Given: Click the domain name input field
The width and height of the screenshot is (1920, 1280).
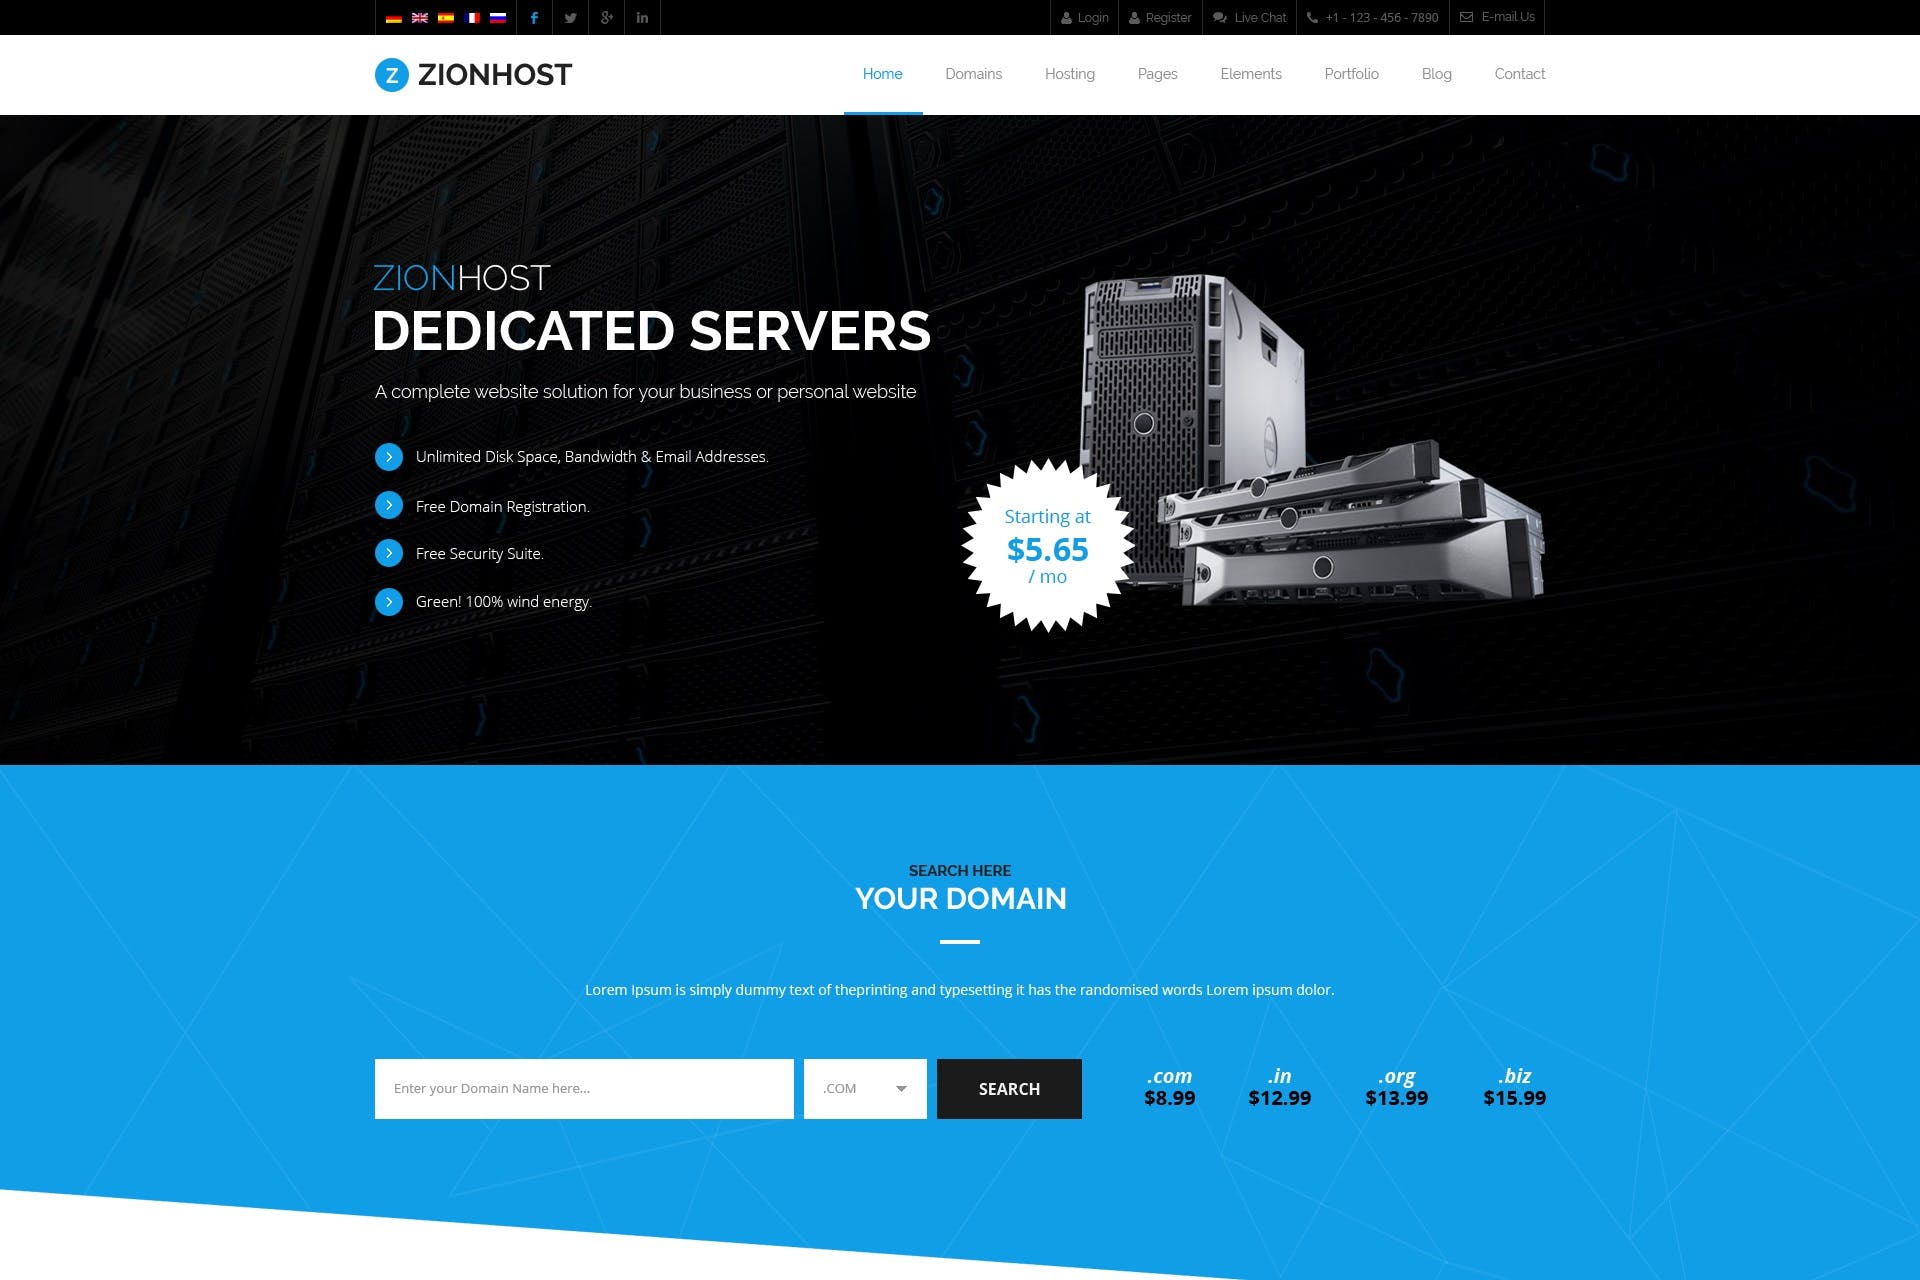Looking at the screenshot, I should 583,1087.
